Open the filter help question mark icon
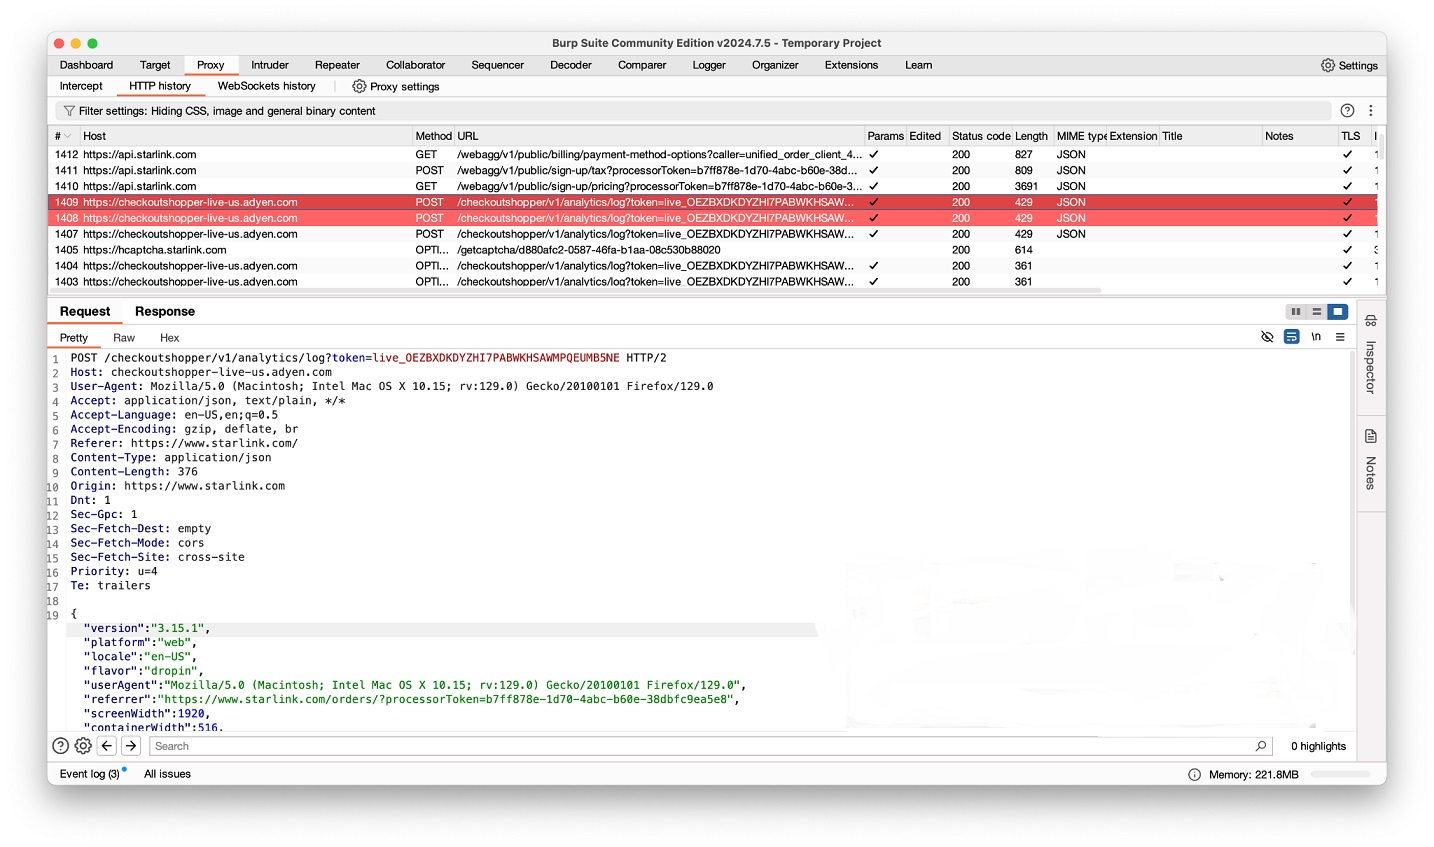Viewport: 1434px width, 847px height. [1347, 111]
